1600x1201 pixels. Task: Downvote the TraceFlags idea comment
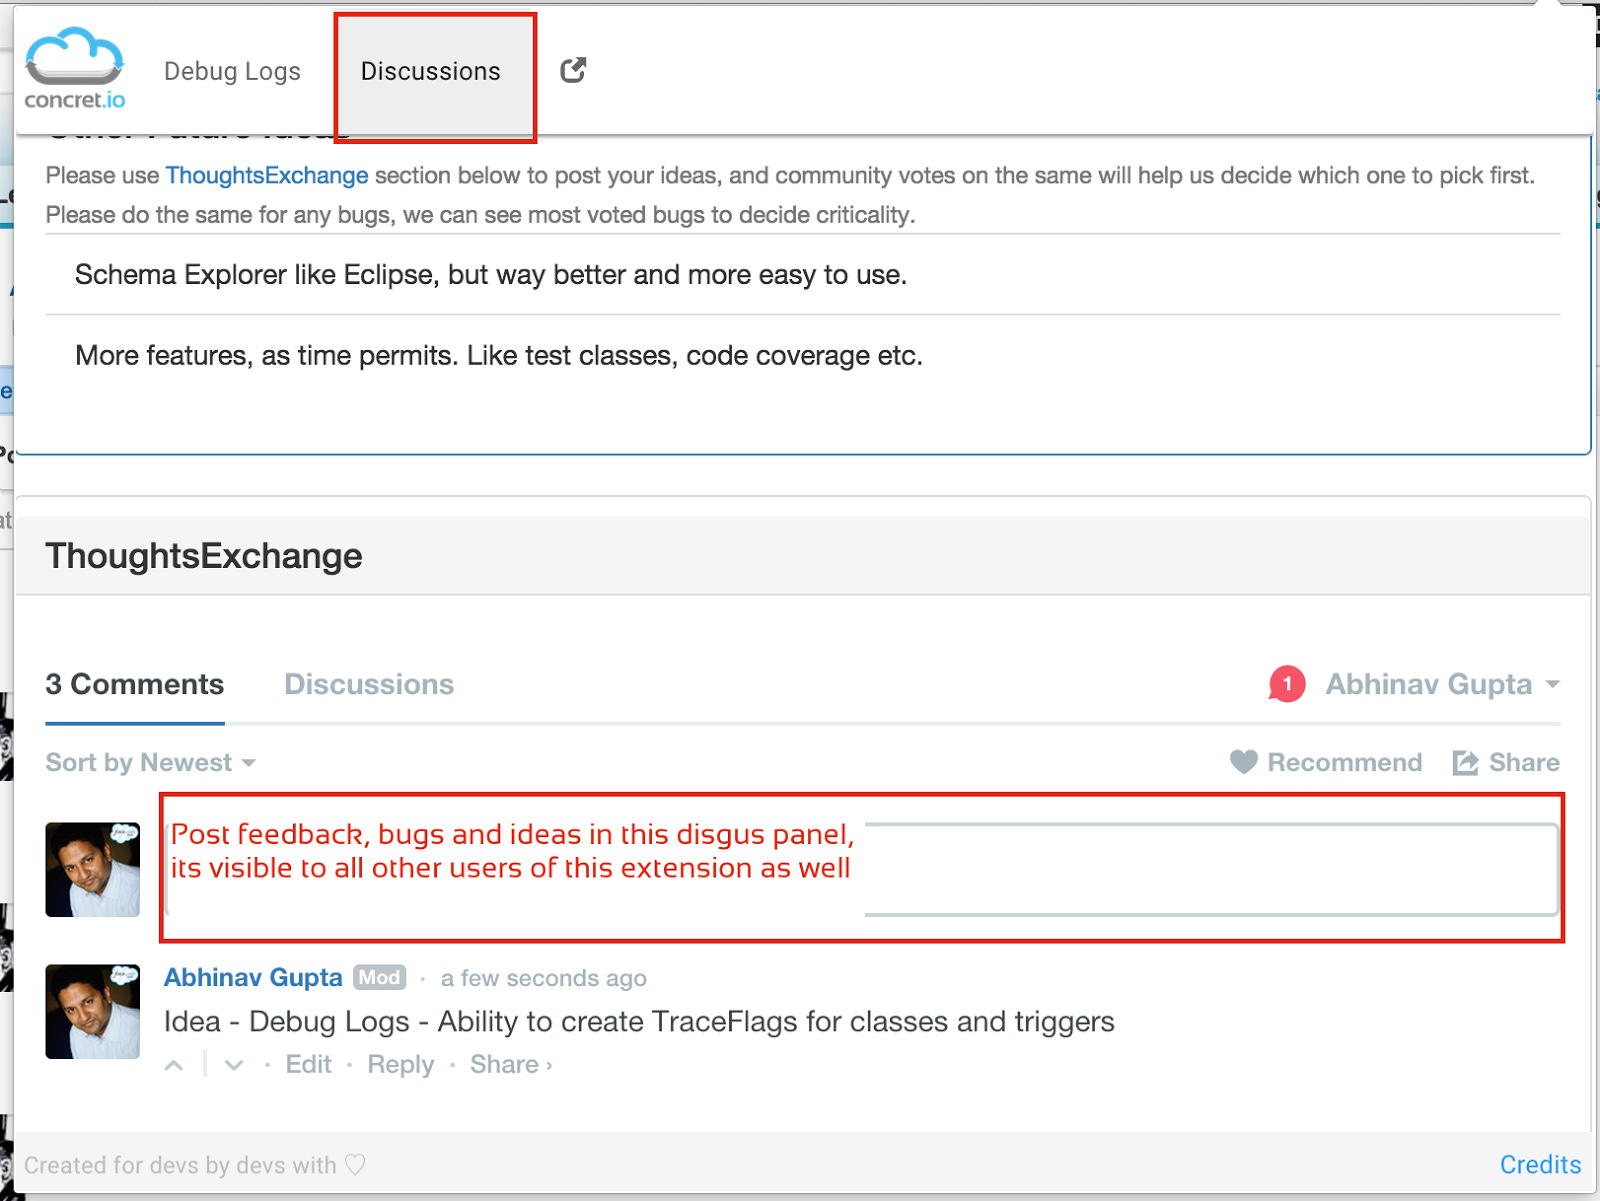[234, 1065]
